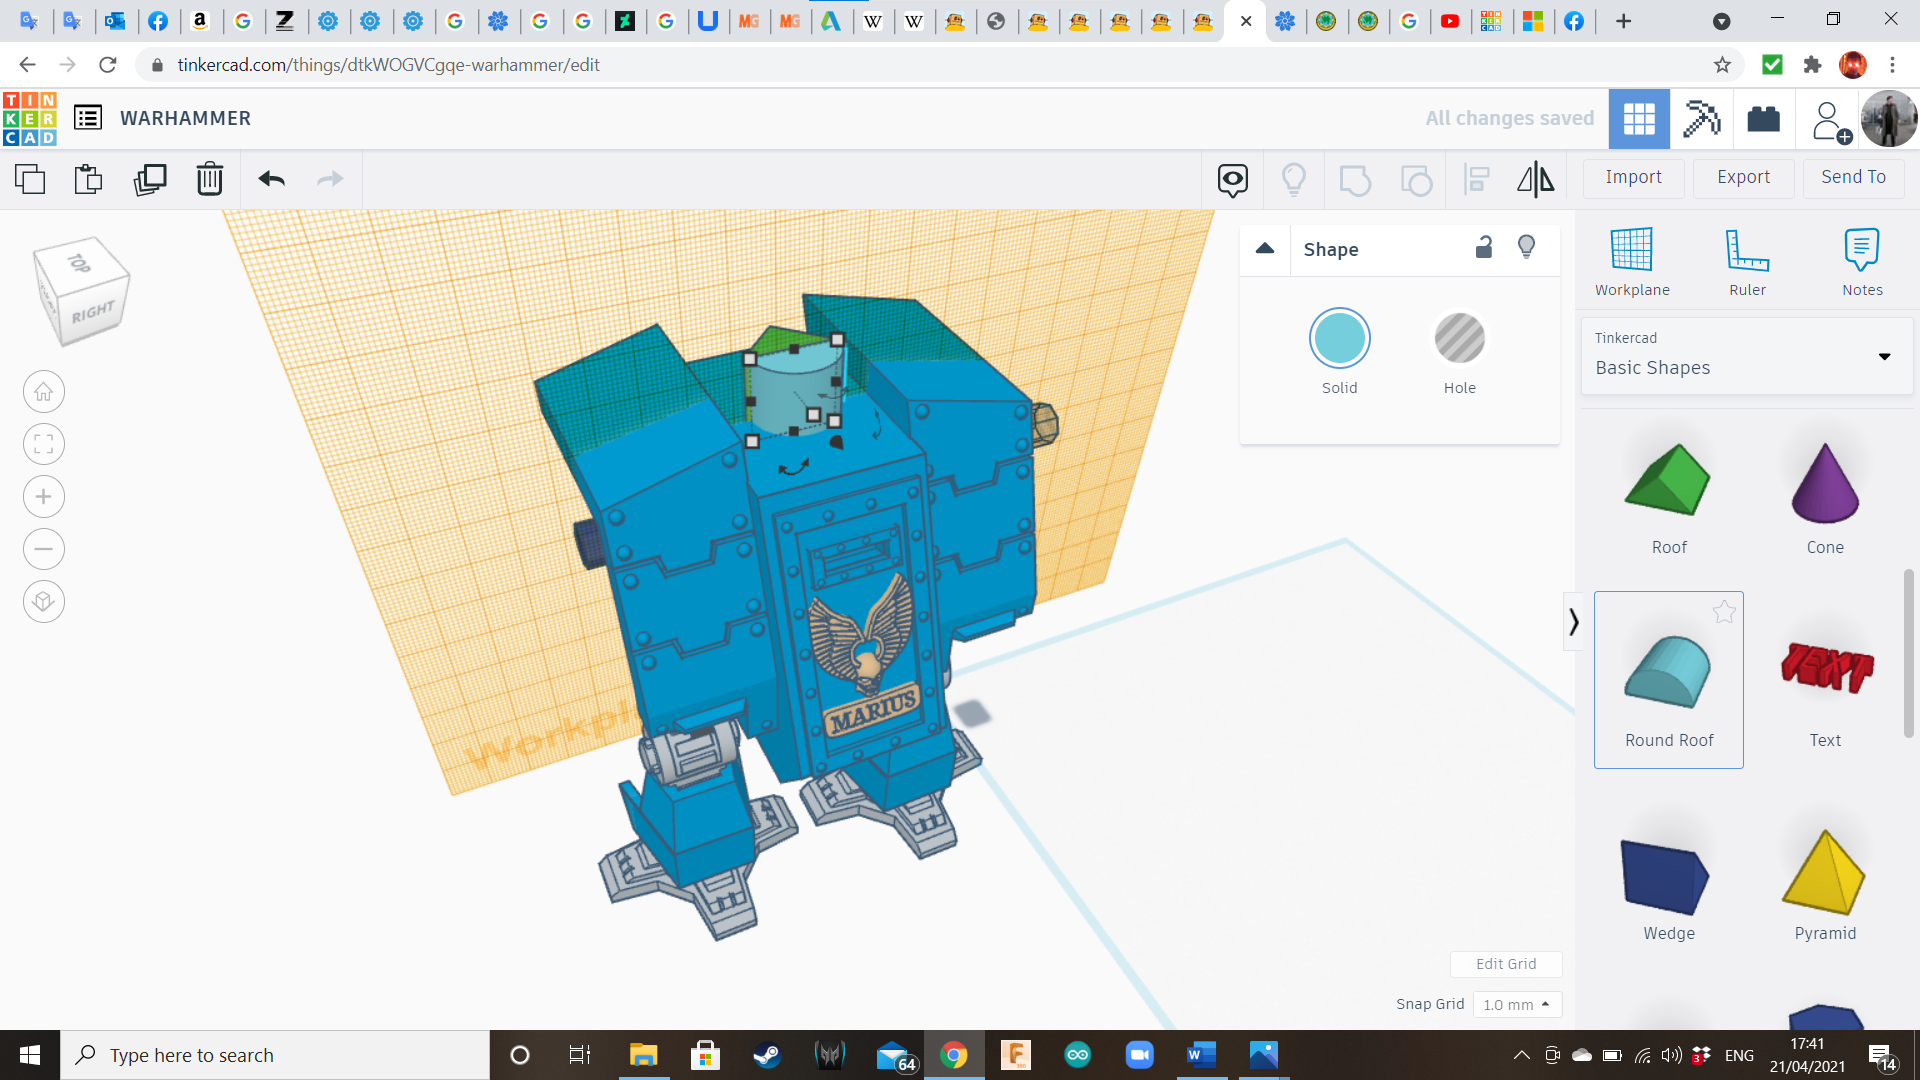Open the Send To menu
This screenshot has height=1080, width=1920.
1853,177
